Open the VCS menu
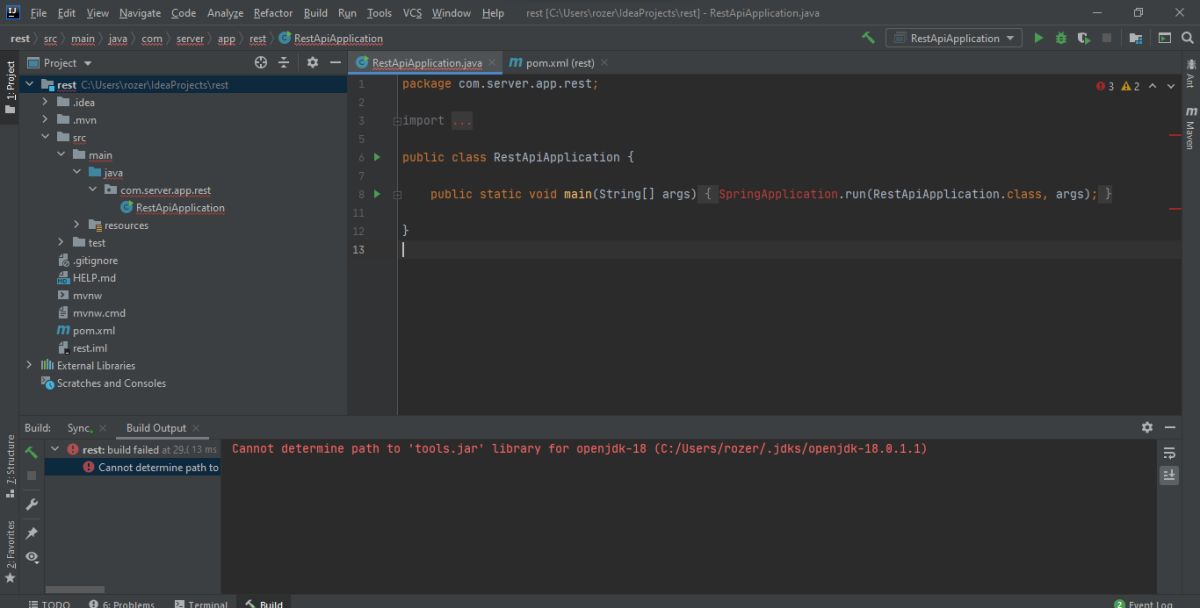The width and height of the screenshot is (1200, 608). (x=412, y=13)
